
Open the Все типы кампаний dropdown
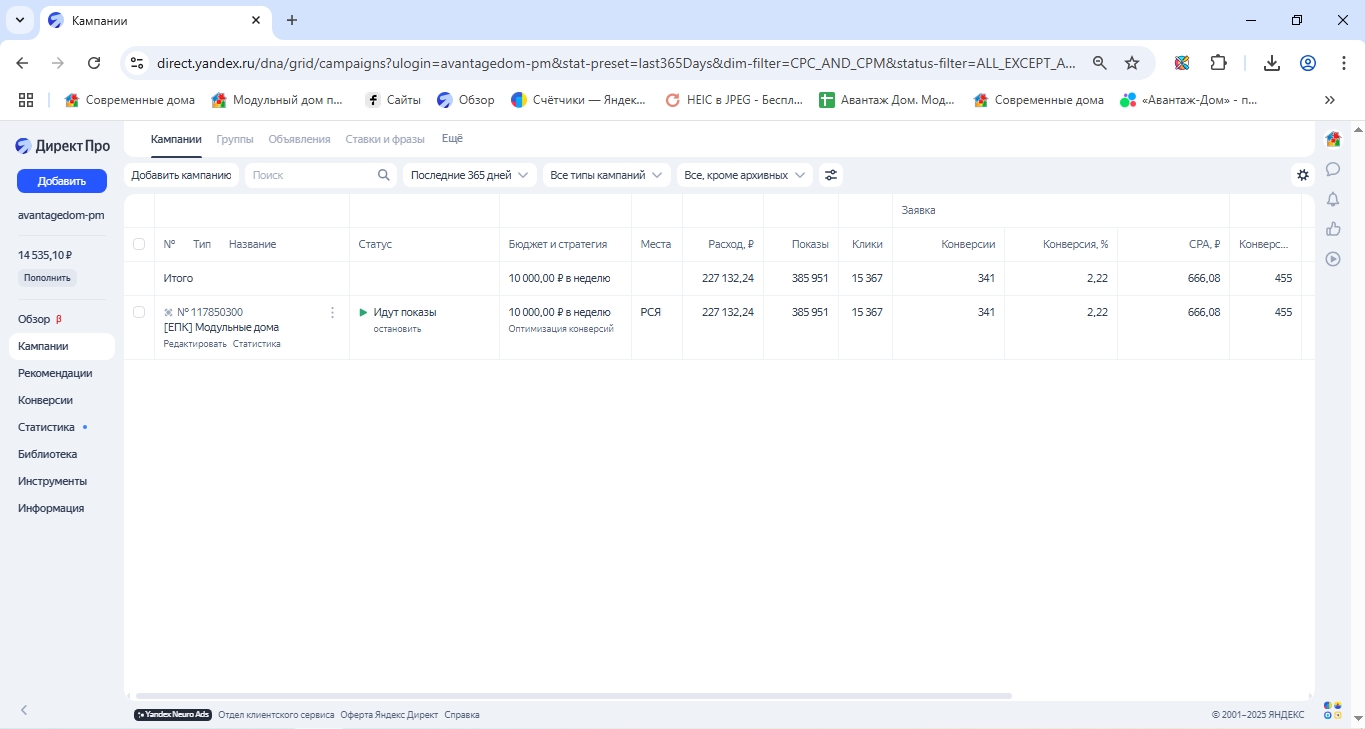pyautogui.click(x=605, y=175)
